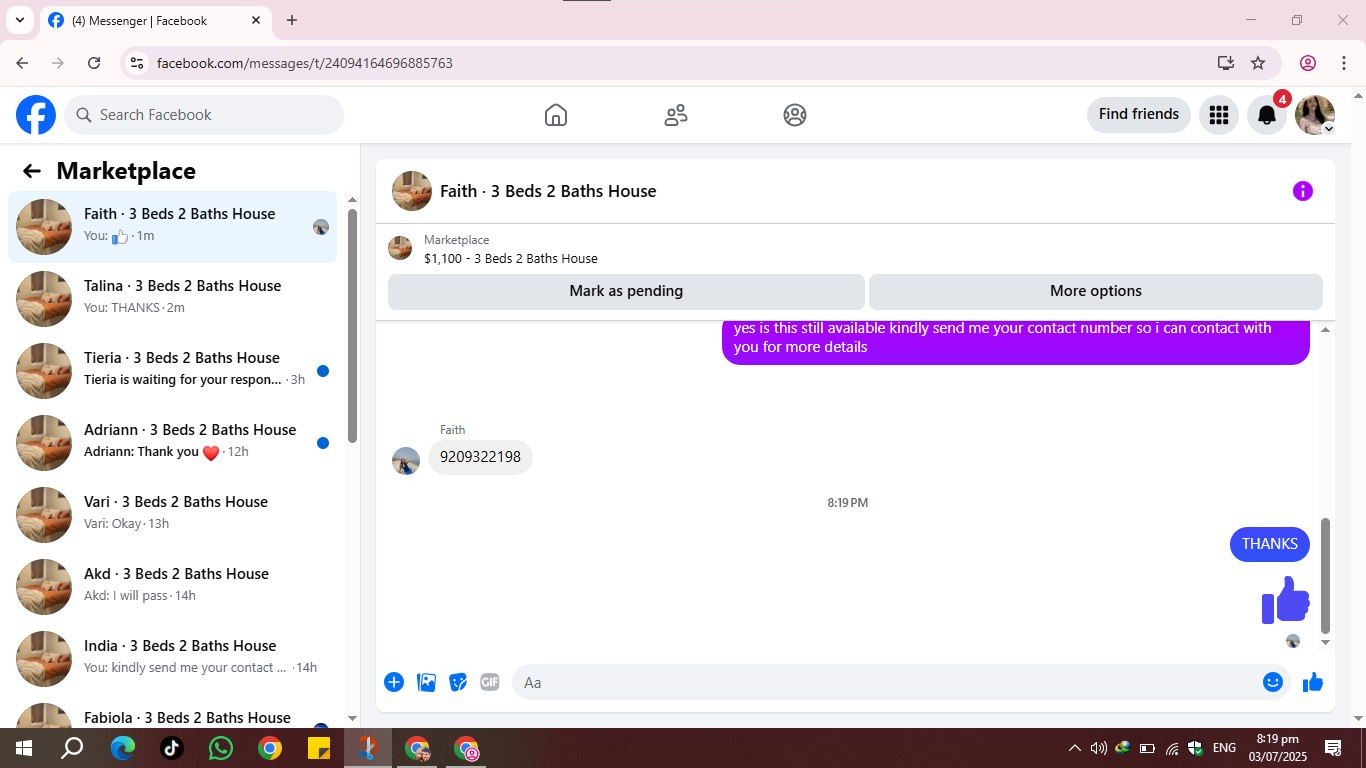The image size is (1366, 768).
Task: View site information icon beside the URL
Action: (x=137, y=63)
